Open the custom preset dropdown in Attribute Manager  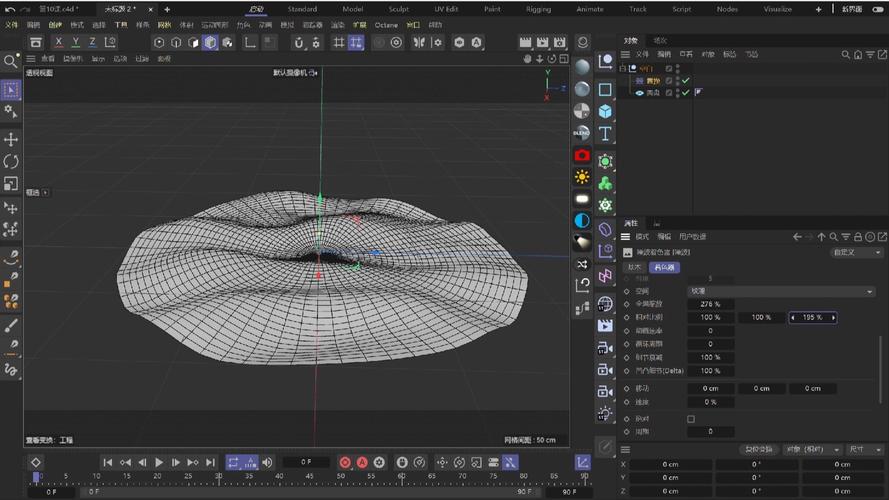(856, 252)
